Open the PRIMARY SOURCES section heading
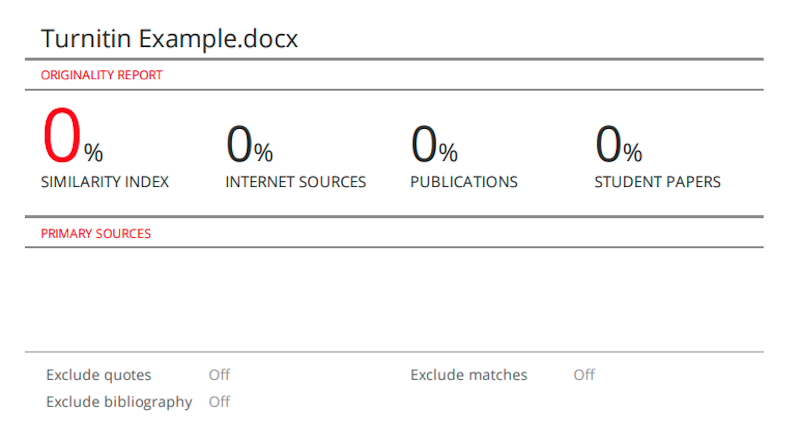This screenshot has width=800, height=440. [96, 233]
